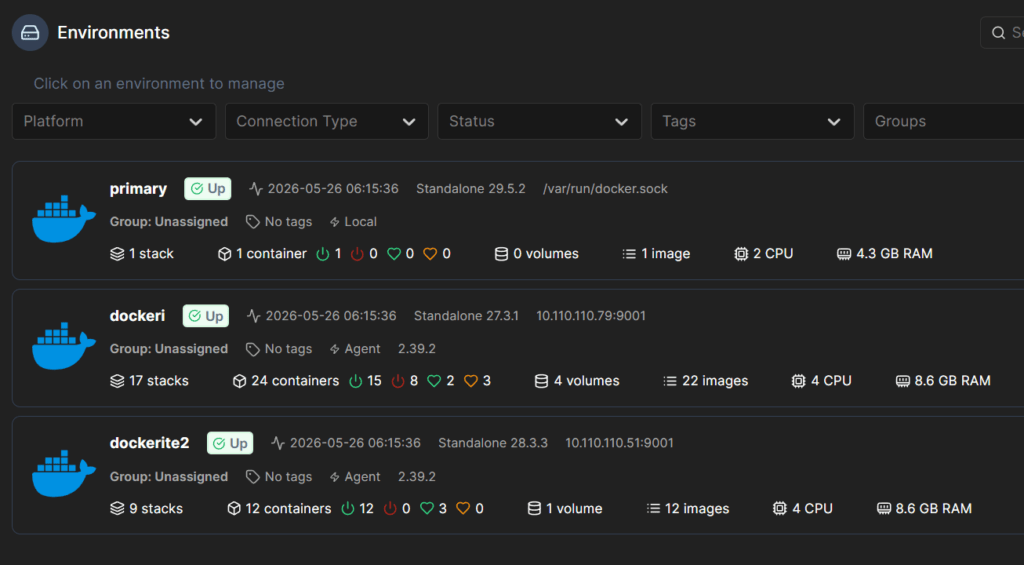
Task: Click the red stopped power icon for primary
Action: click(357, 254)
